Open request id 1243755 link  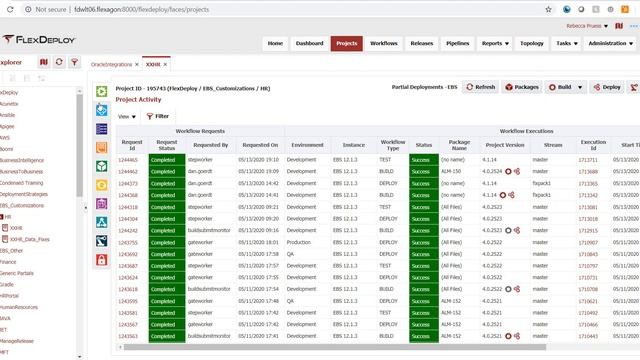[128, 242]
